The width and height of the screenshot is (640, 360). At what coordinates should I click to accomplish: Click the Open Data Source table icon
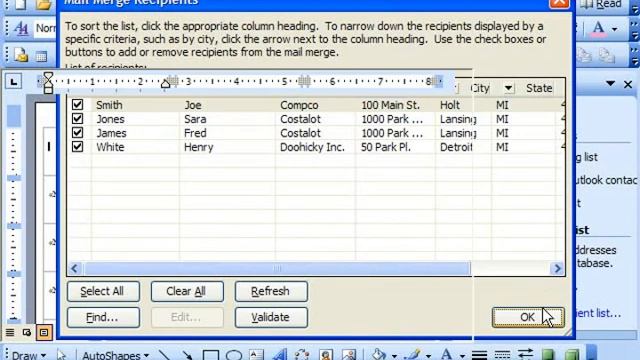[41, 56]
